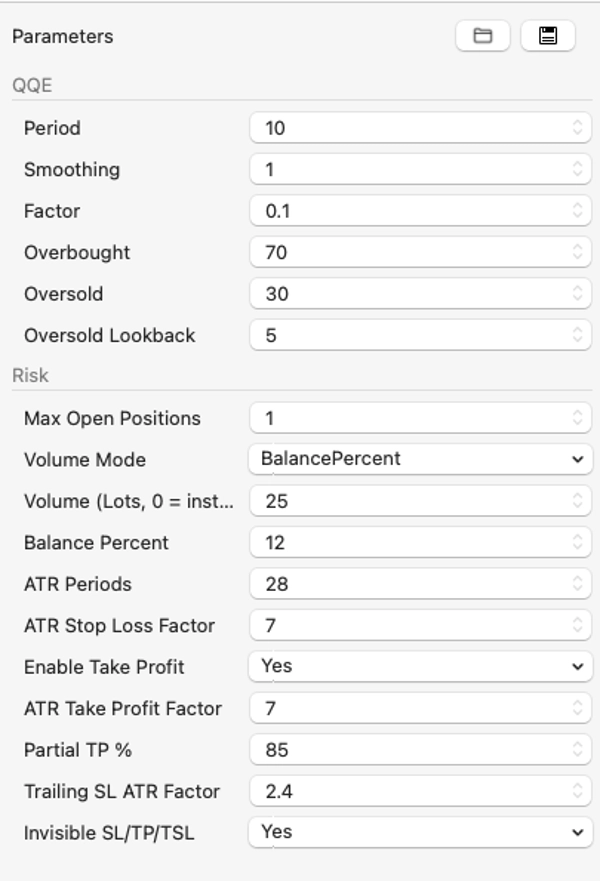This screenshot has height=881, width=600.
Task: Click the Factor value stepper
Action: 577,211
